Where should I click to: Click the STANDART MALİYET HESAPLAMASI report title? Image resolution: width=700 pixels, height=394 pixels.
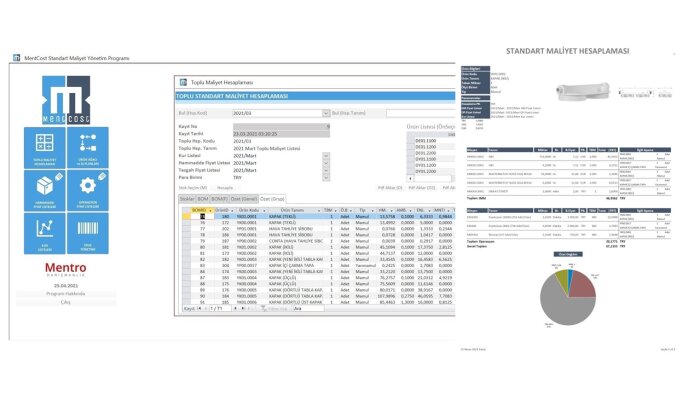point(567,51)
